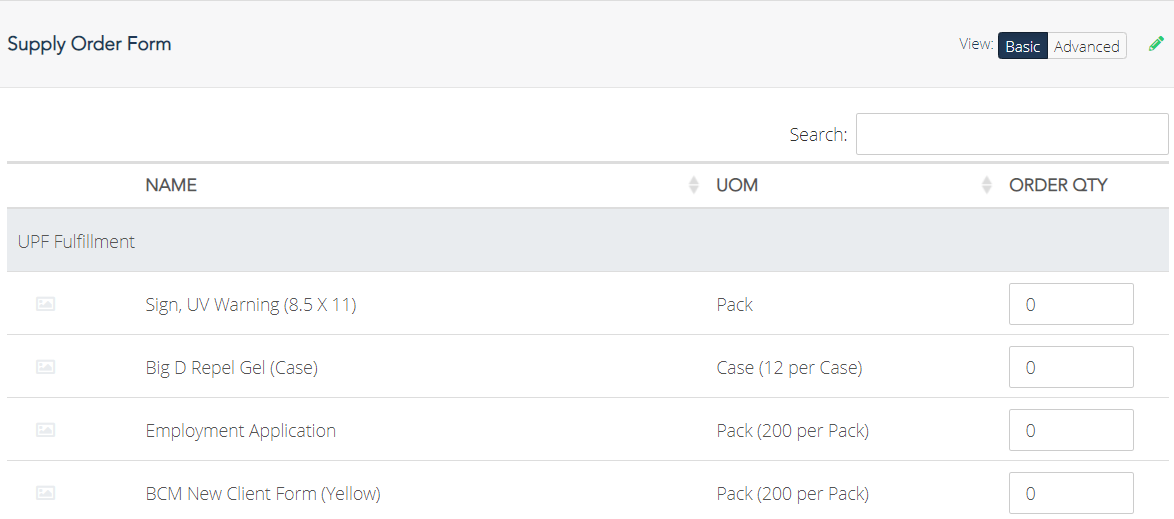Click the green pencil edit icon
The height and width of the screenshot is (519, 1174).
(1156, 44)
